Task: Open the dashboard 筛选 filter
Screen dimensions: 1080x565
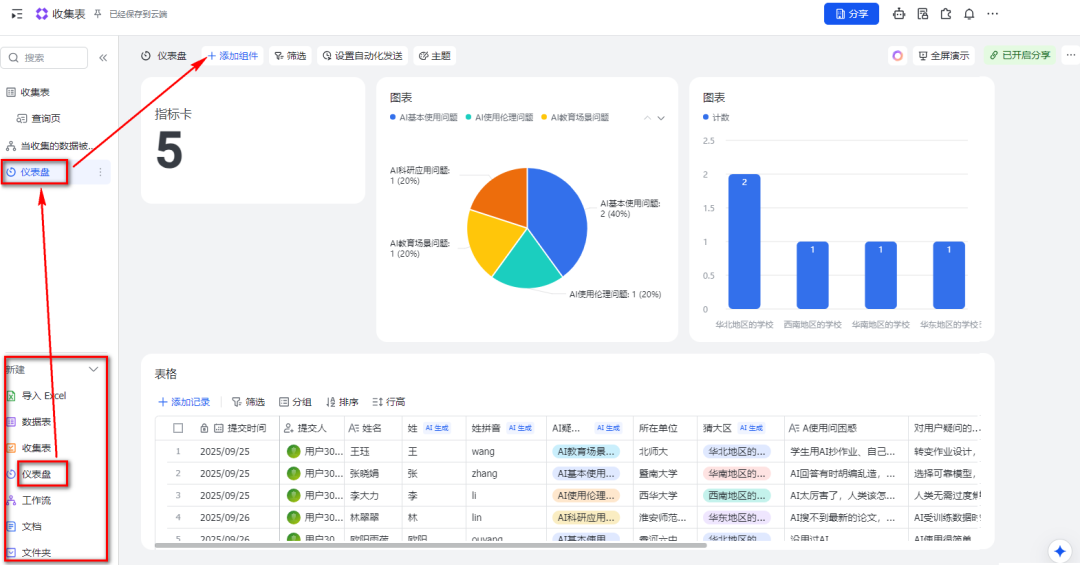Action: pyautogui.click(x=290, y=56)
